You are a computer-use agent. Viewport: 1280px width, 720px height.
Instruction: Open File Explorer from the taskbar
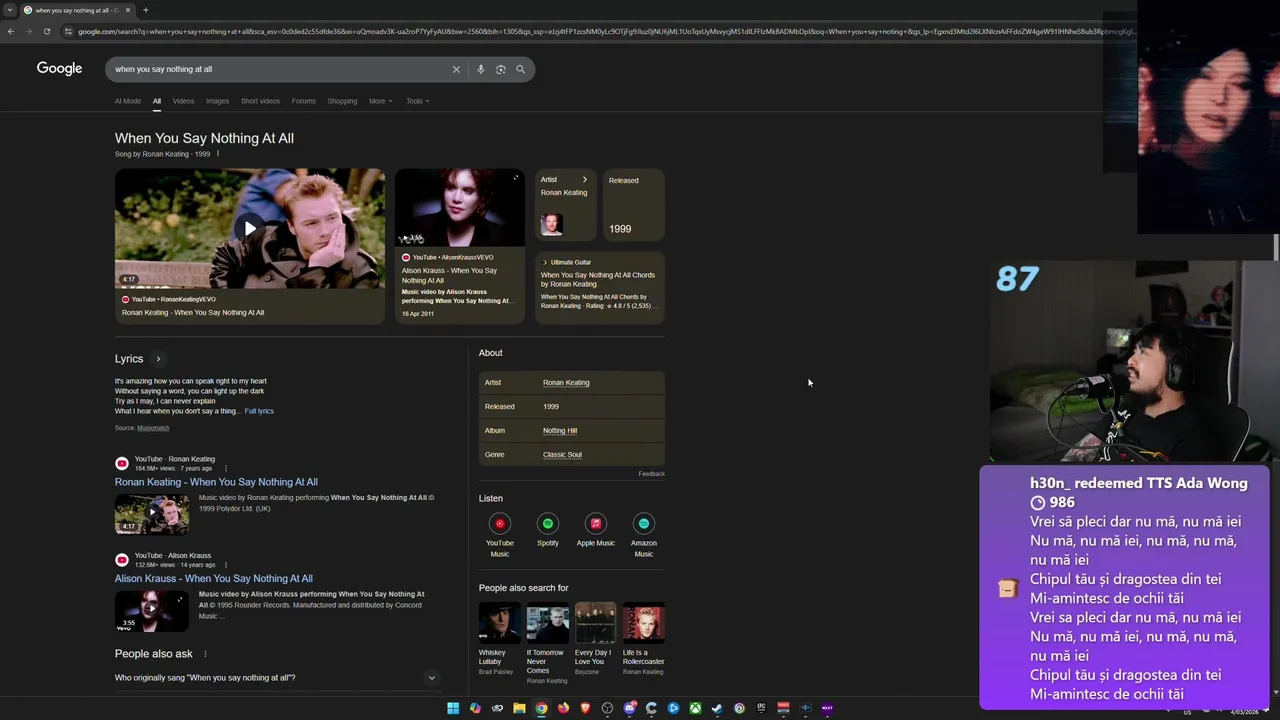point(519,708)
